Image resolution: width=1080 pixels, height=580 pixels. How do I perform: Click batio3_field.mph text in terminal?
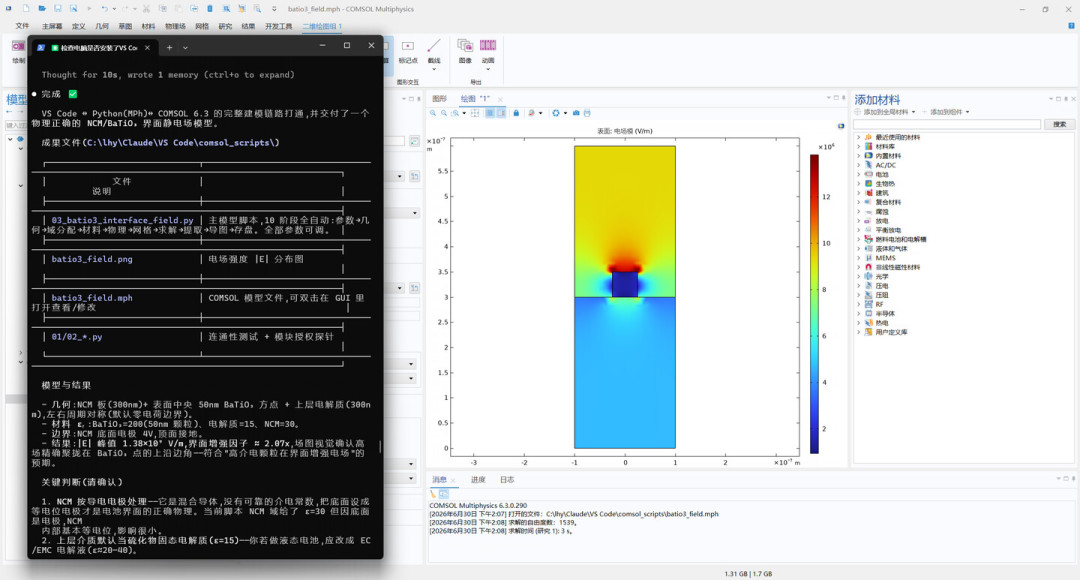click(92, 298)
